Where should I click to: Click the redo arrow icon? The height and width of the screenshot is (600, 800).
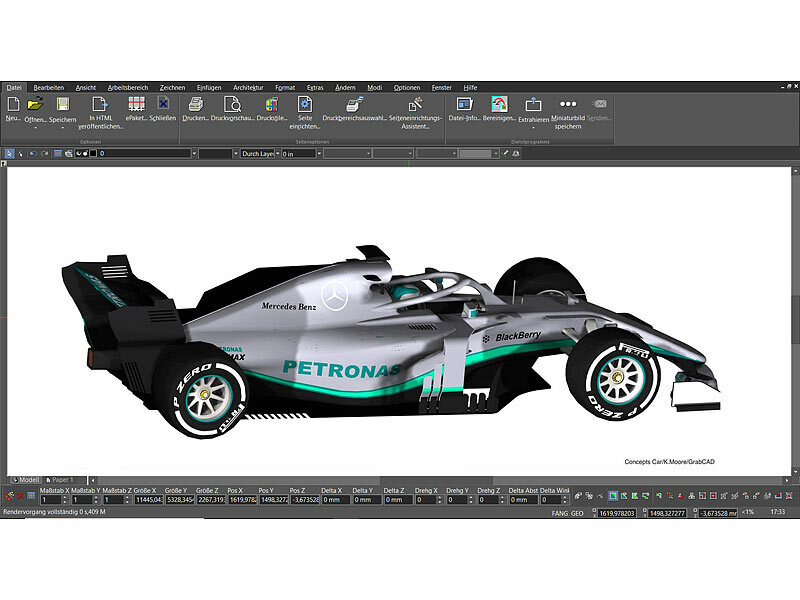44,153
